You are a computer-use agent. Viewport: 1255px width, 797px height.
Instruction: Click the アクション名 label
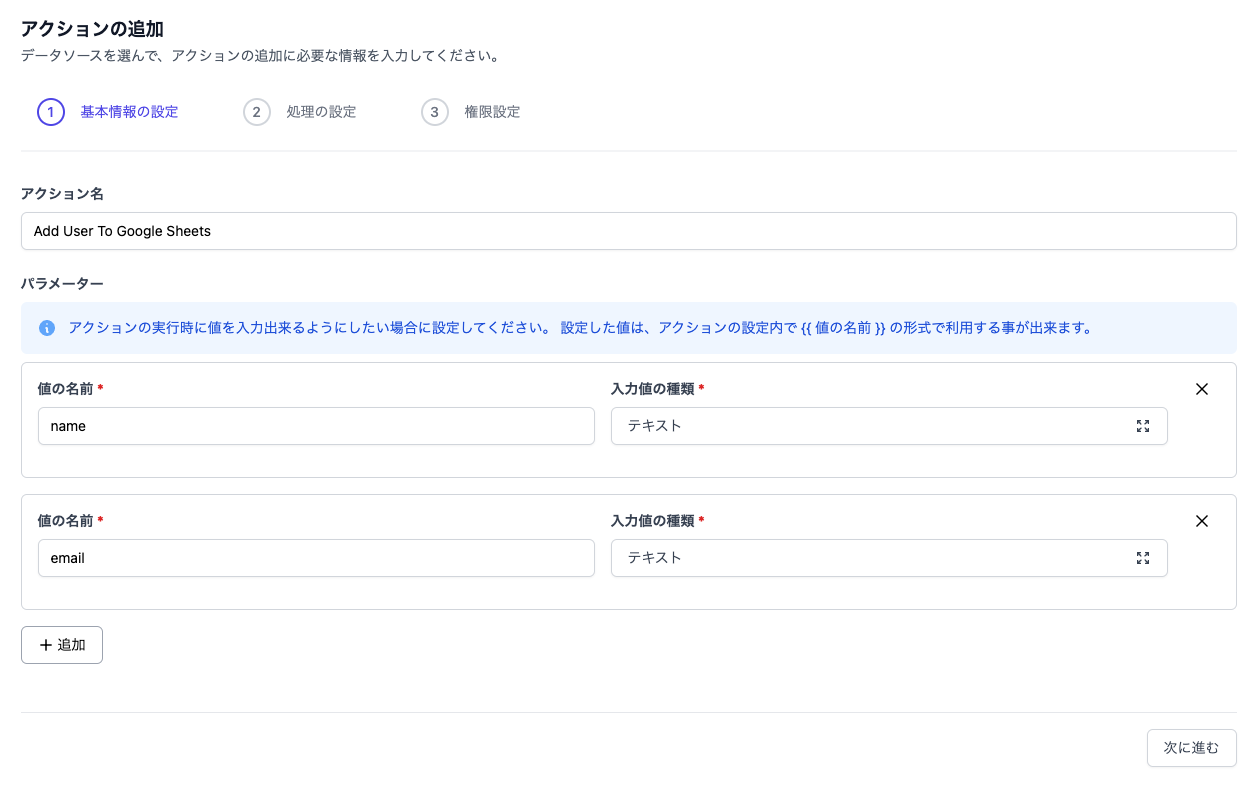point(62,193)
